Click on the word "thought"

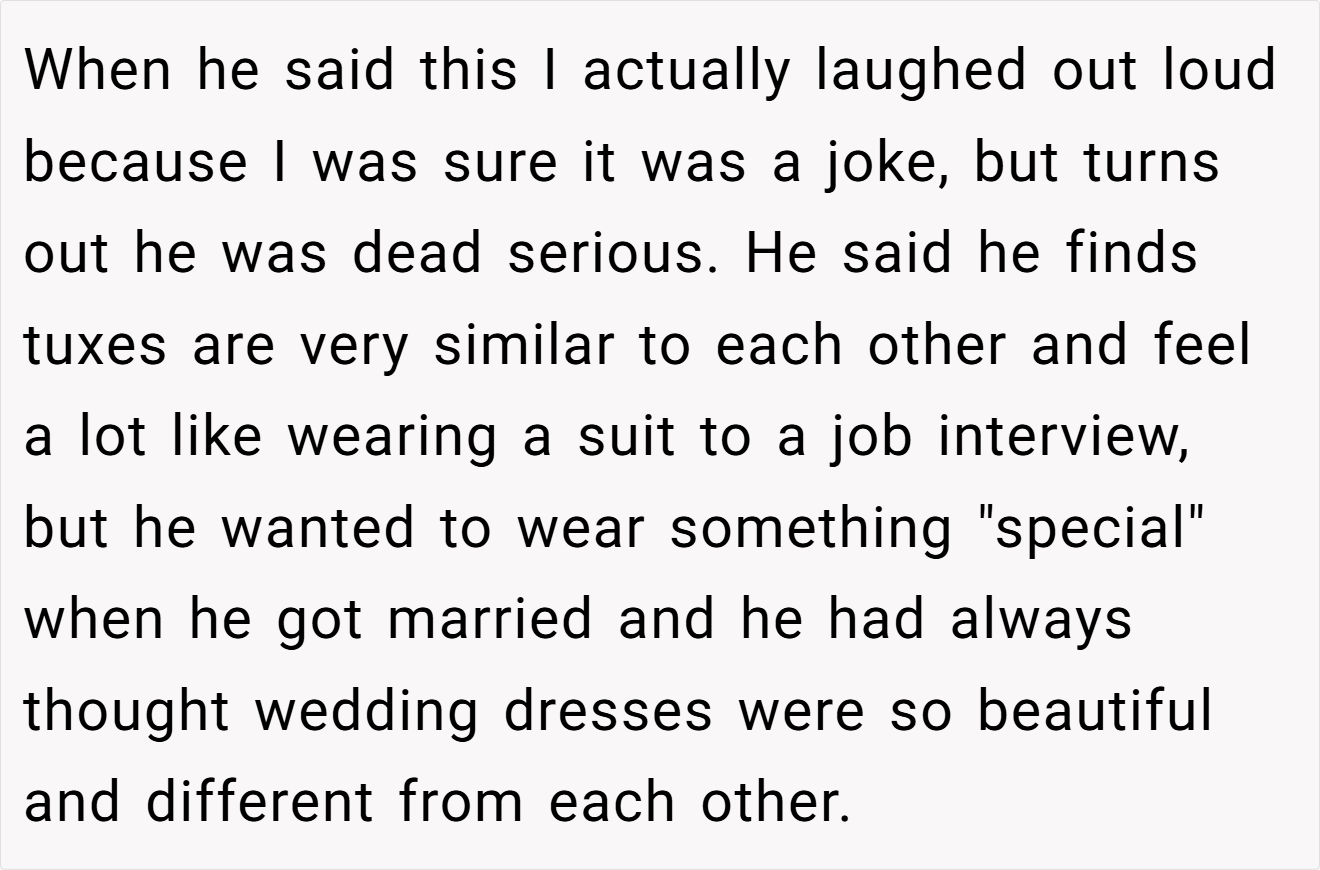(x=126, y=712)
